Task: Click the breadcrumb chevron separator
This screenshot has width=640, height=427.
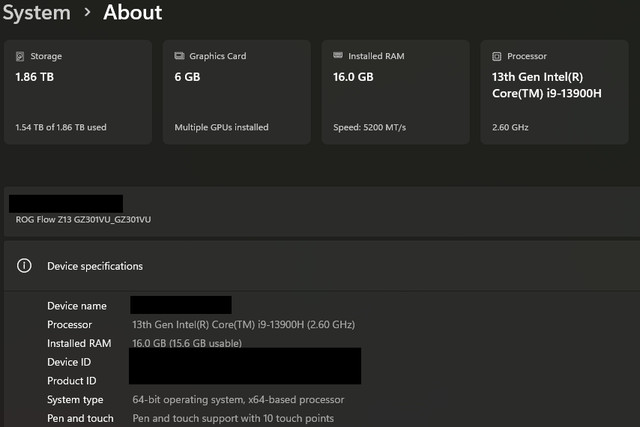Action: pyautogui.click(x=87, y=12)
